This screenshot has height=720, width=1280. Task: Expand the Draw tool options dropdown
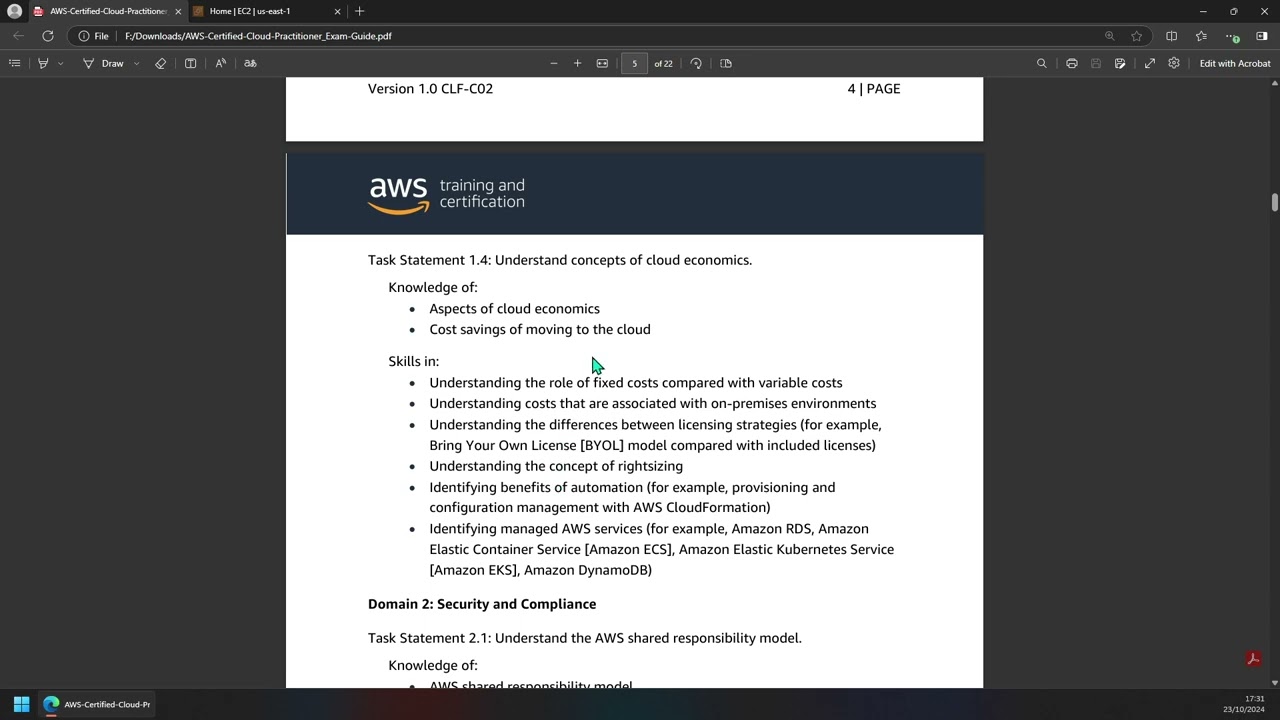136,63
